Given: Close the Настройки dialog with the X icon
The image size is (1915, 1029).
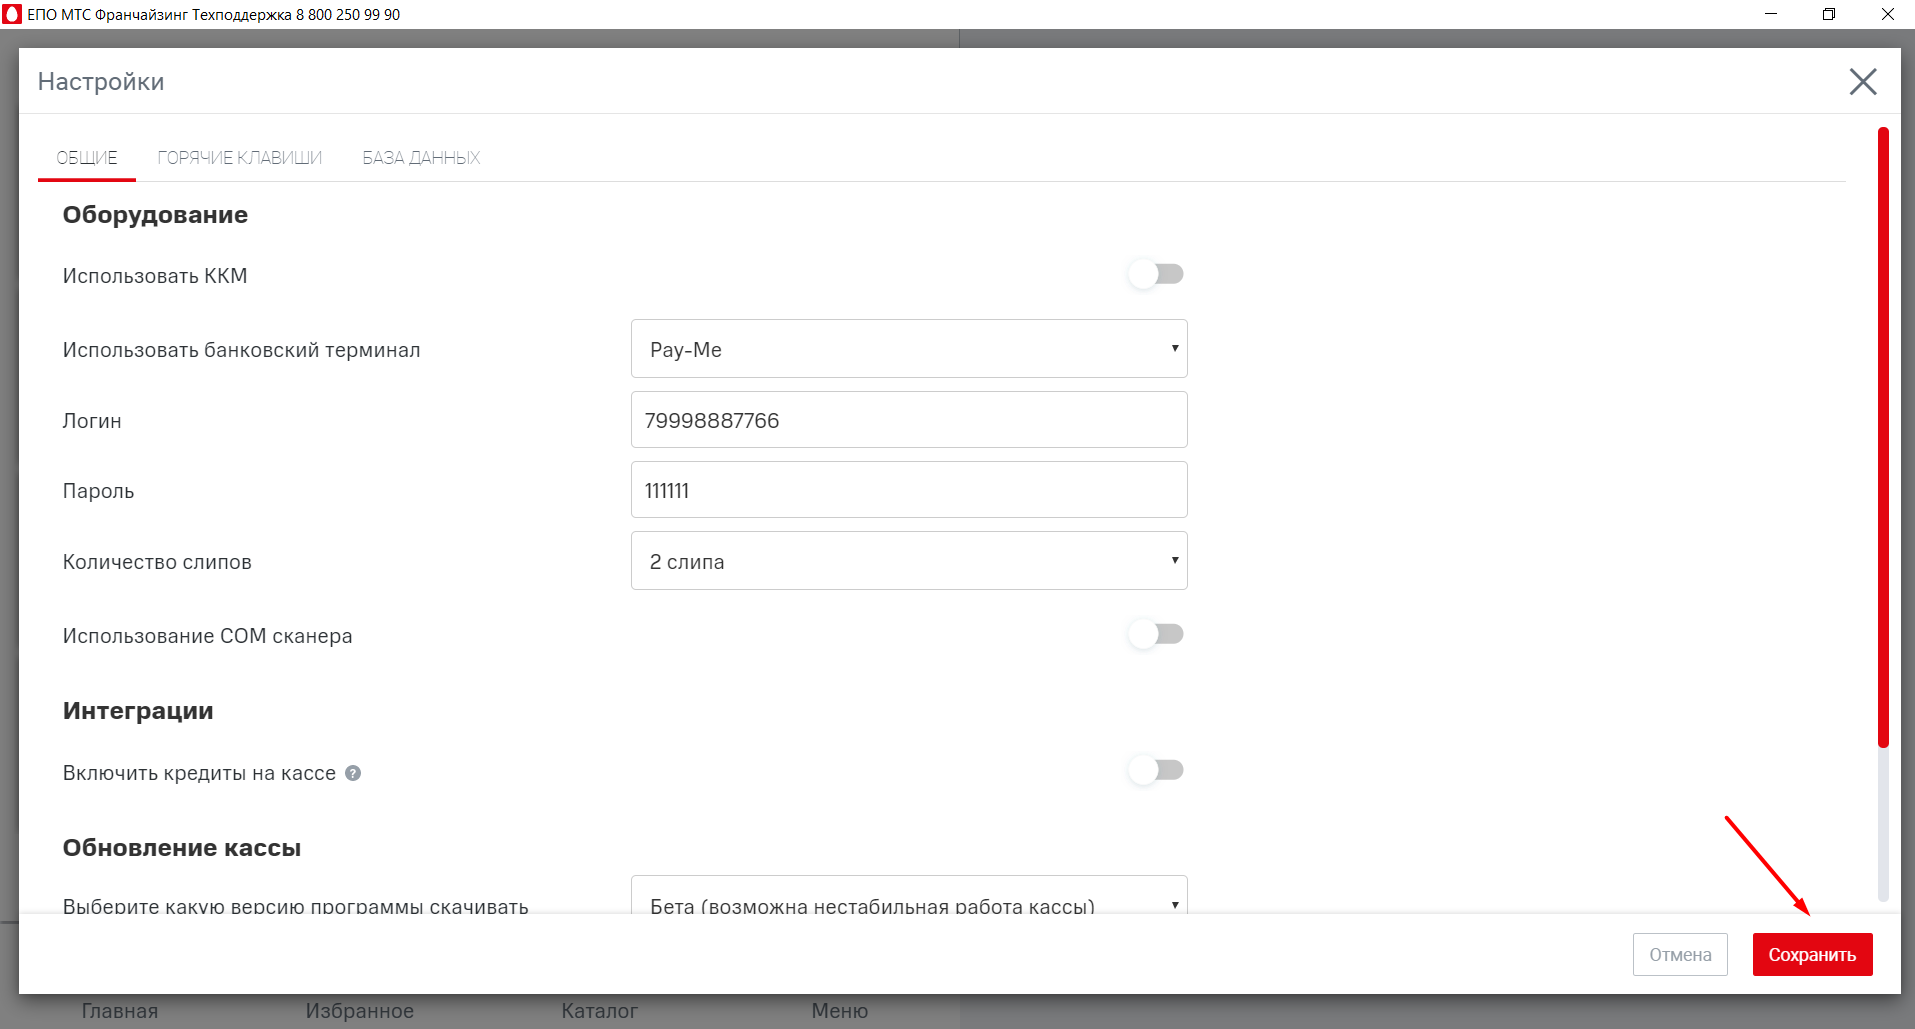Looking at the screenshot, I should (x=1862, y=82).
